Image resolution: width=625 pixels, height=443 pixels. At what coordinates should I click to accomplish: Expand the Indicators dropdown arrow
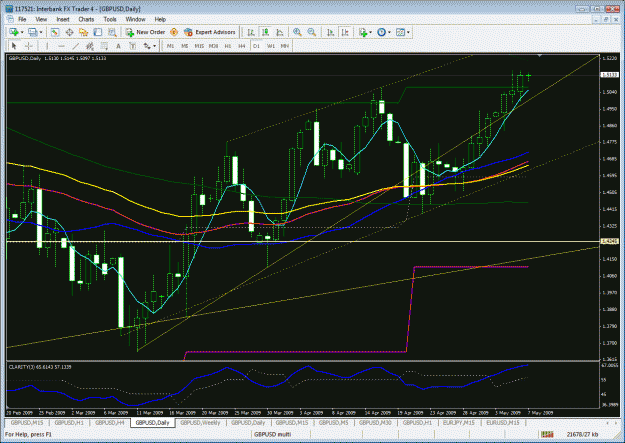(370, 32)
